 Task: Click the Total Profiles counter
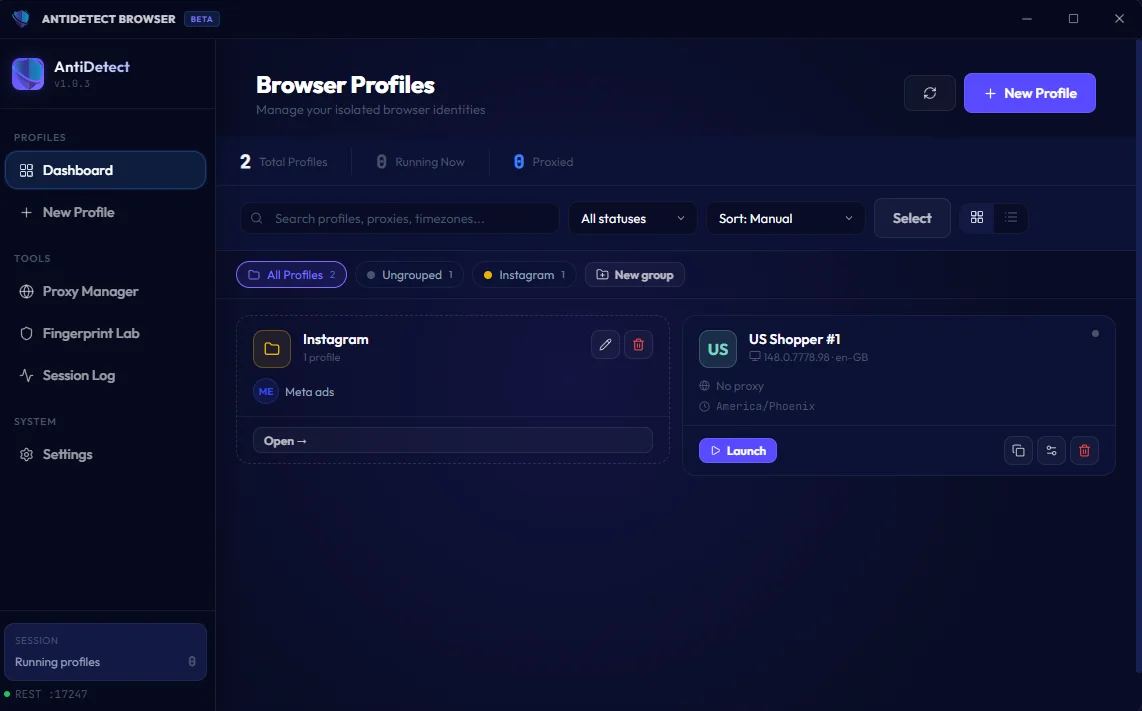coord(284,162)
